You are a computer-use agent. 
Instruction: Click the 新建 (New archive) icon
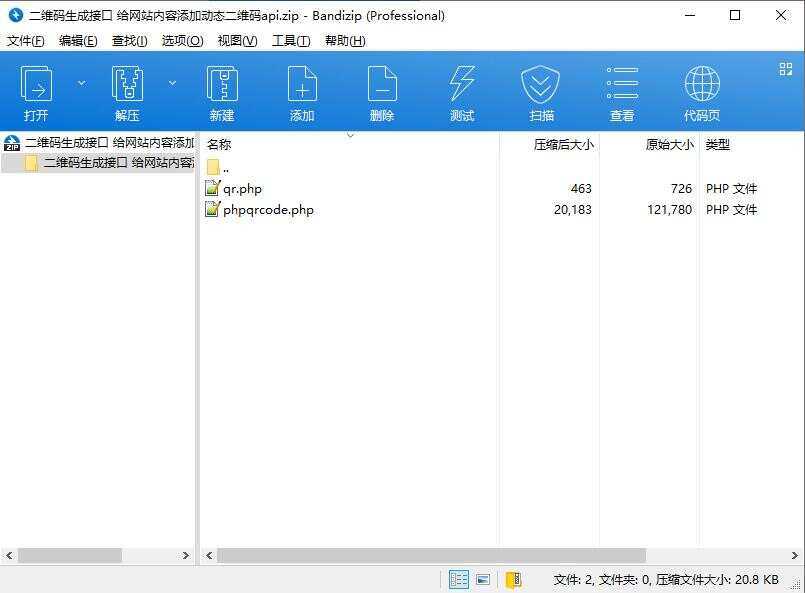[221, 90]
